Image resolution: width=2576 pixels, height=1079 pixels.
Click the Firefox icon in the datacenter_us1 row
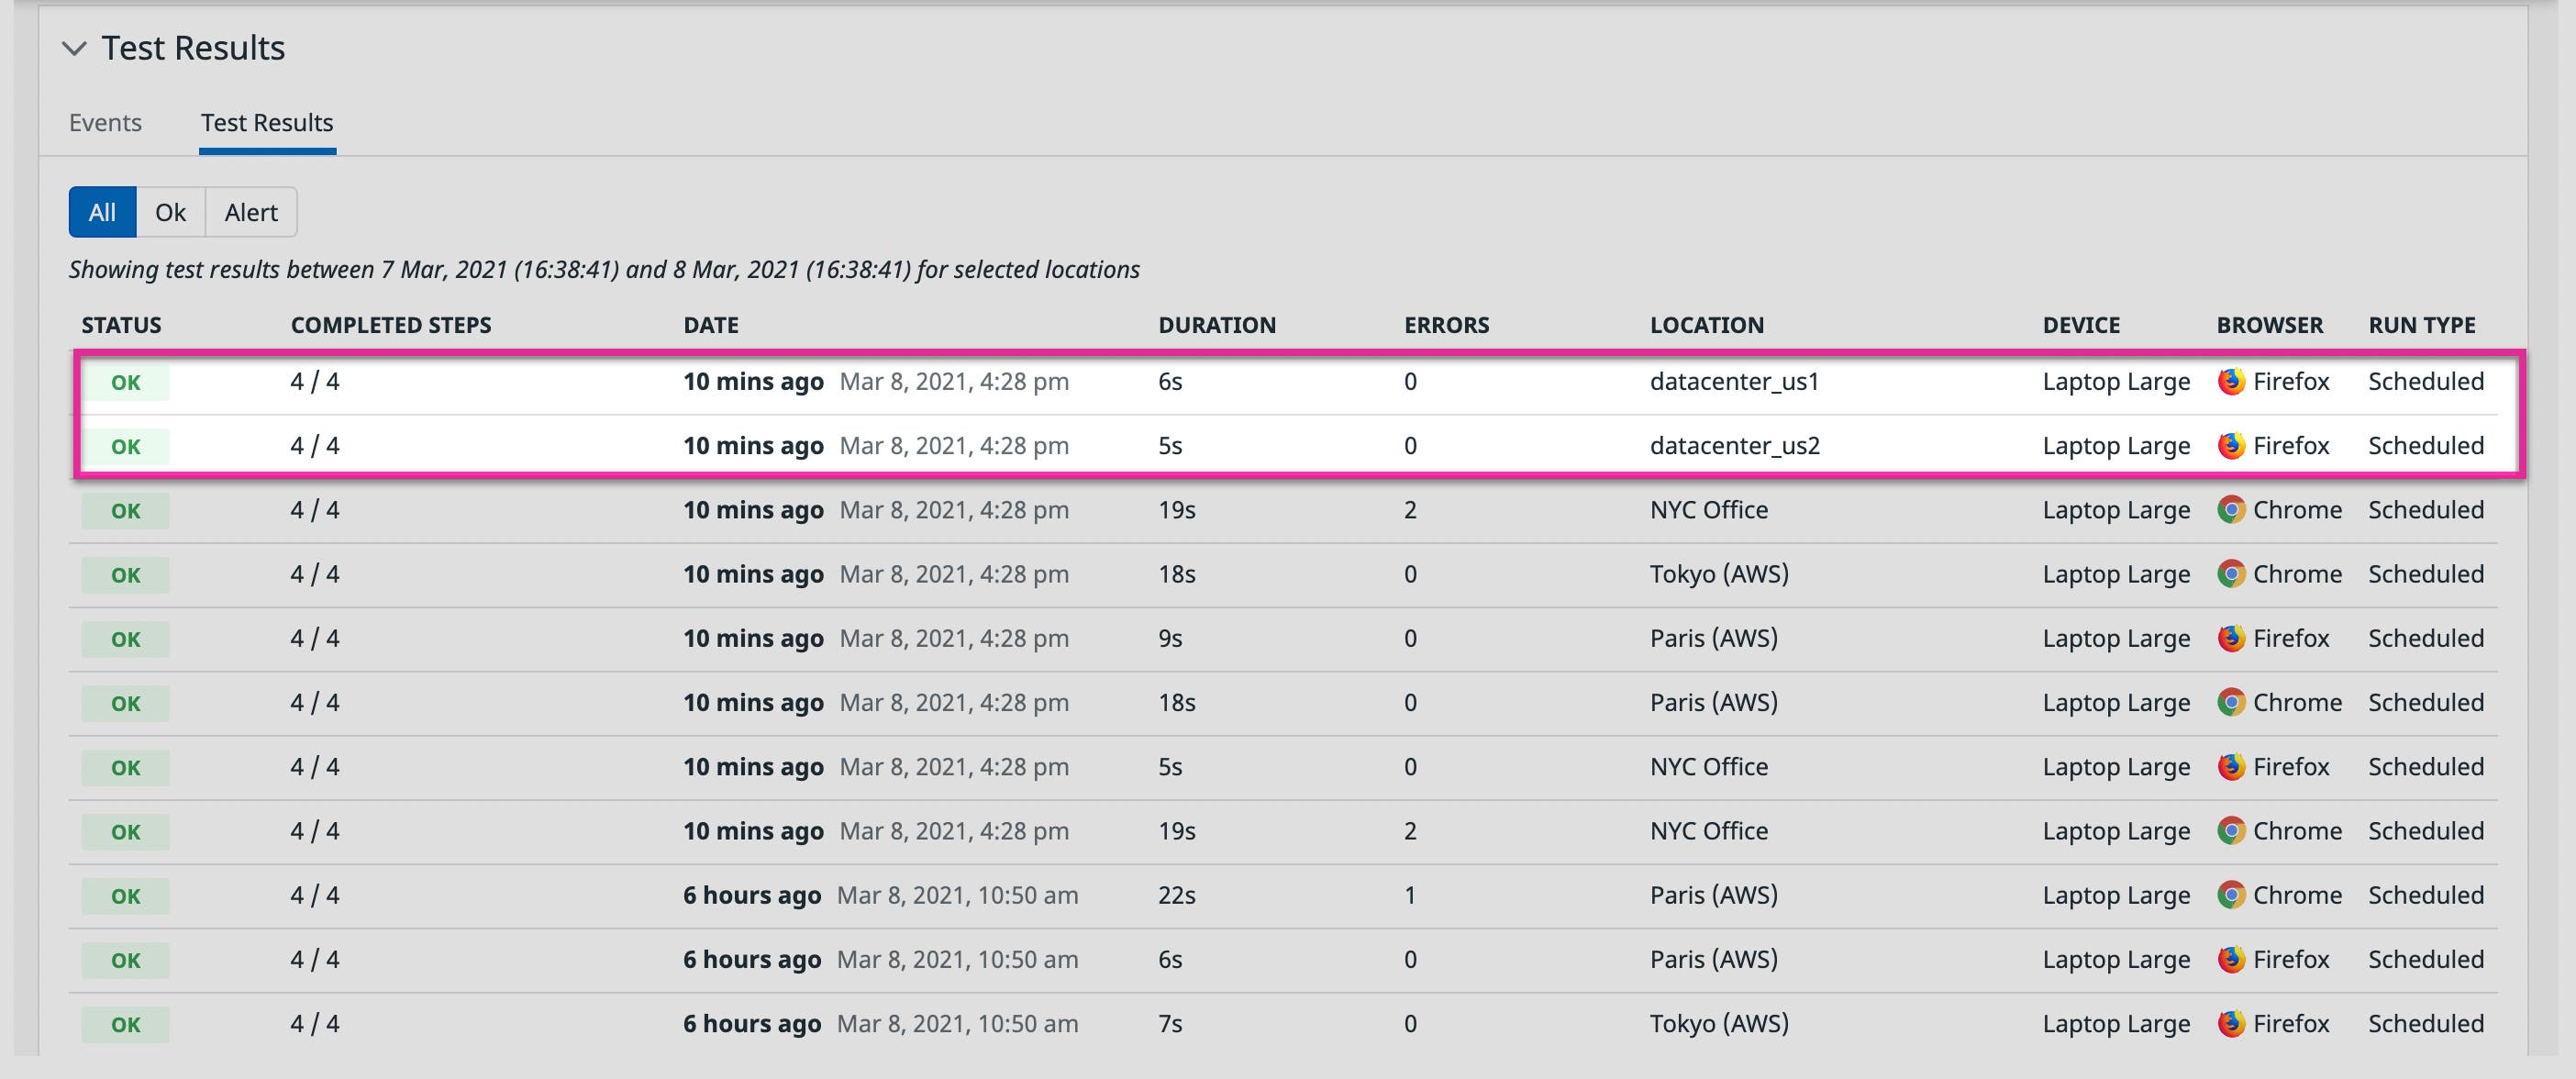pos(2234,381)
